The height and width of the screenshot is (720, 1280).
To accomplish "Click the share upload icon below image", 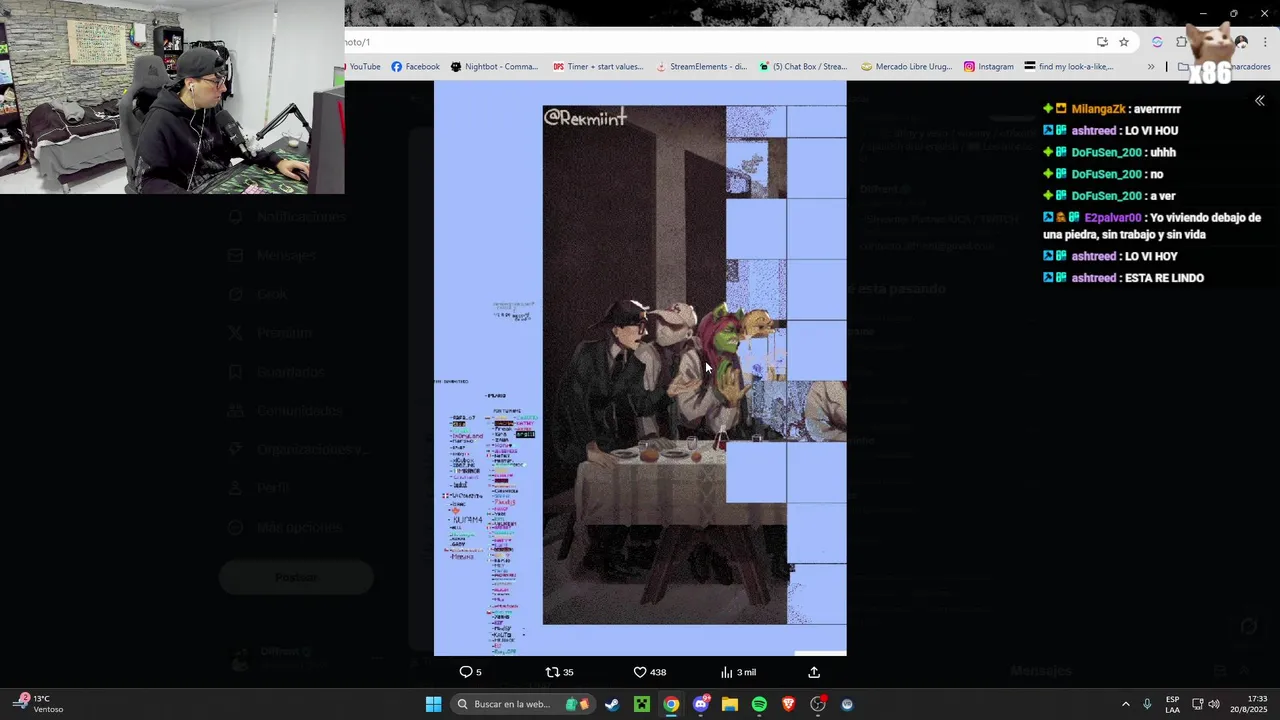I will (x=814, y=672).
